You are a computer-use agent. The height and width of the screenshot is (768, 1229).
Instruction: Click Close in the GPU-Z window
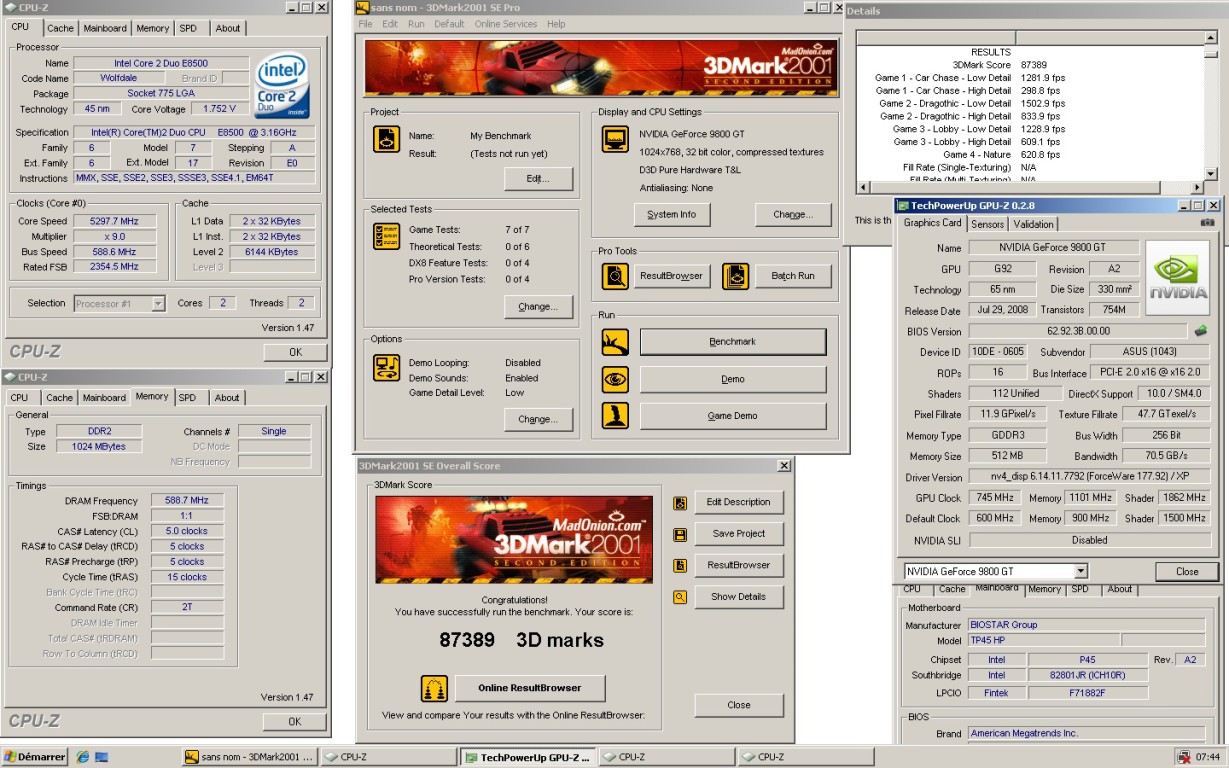[x=1187, y=572]
